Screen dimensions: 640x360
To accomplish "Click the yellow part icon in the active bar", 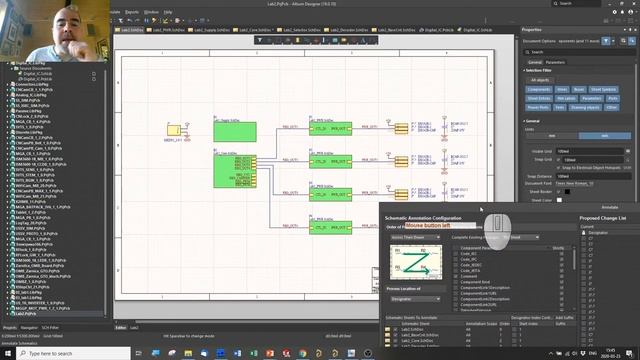I will (298, 40).
